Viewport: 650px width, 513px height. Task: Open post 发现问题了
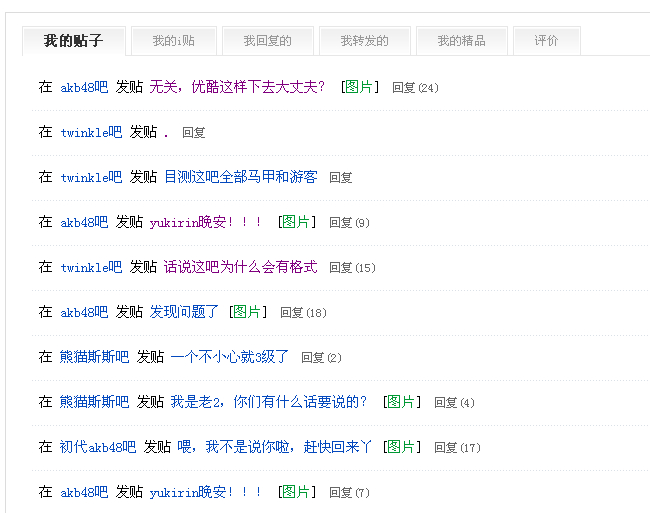(184, 312)
